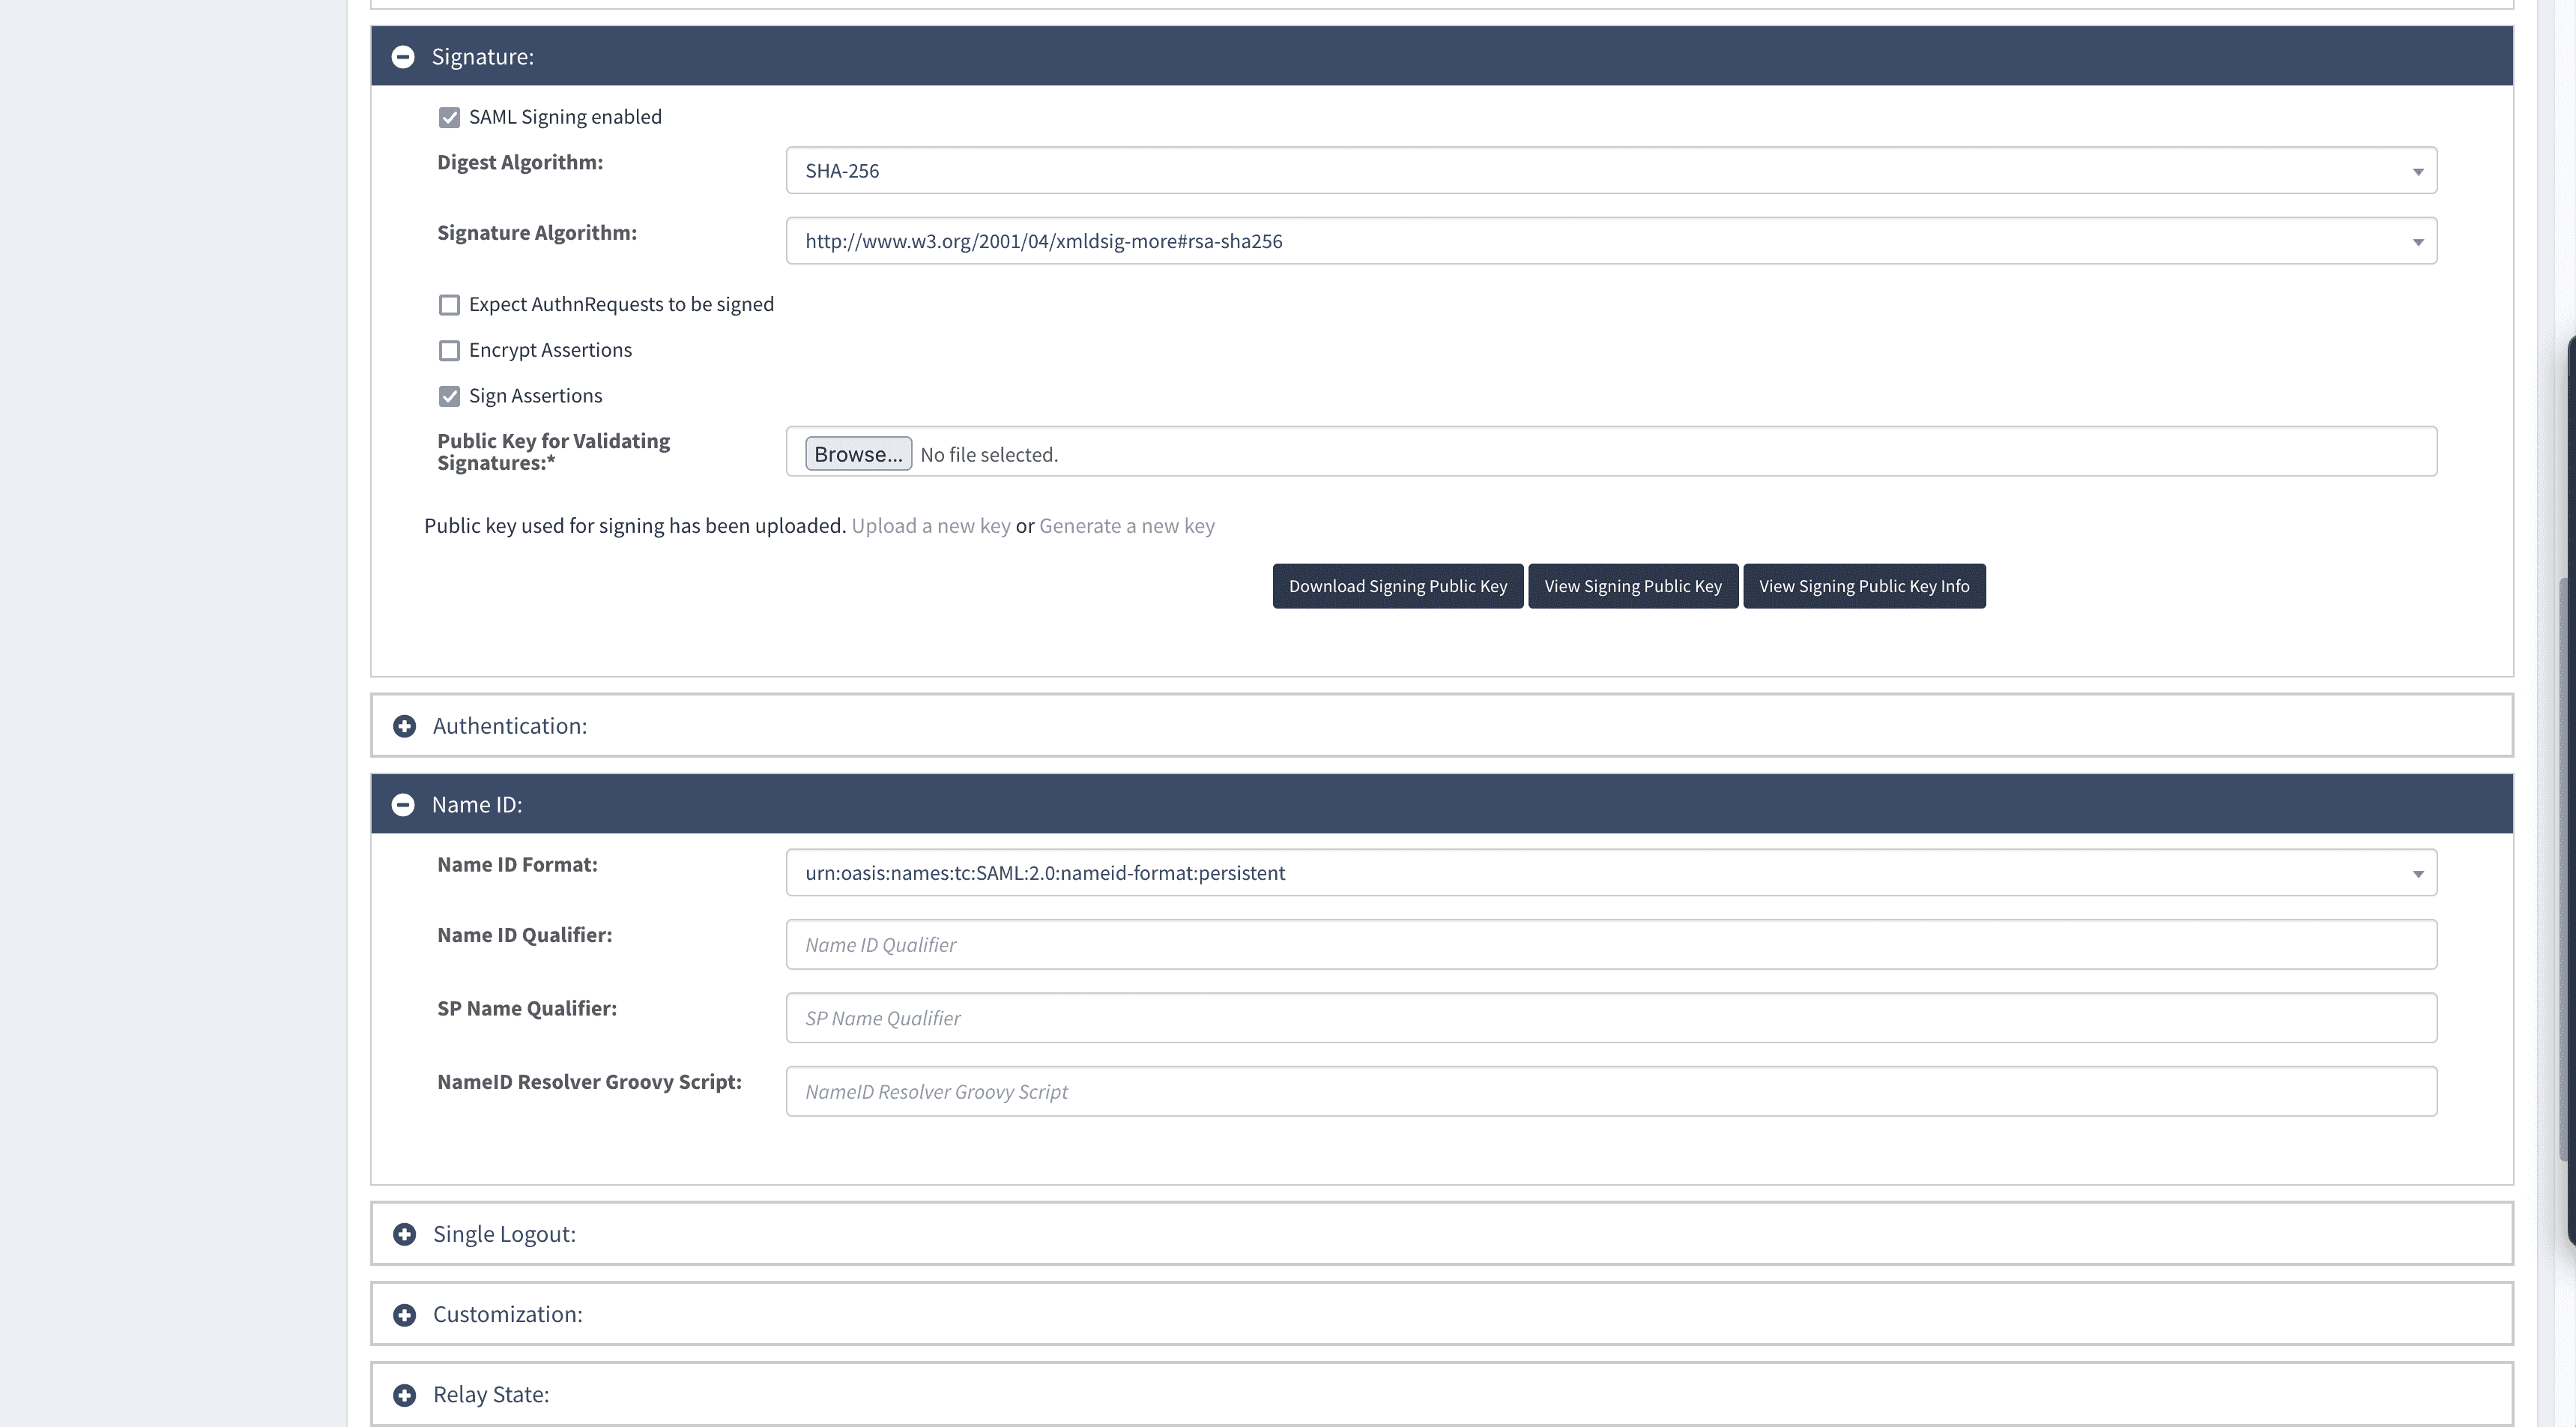Screen dimensions: 2576x1427
Task: Open Signature Algorithm dropdown
Action: [1610, 241]
